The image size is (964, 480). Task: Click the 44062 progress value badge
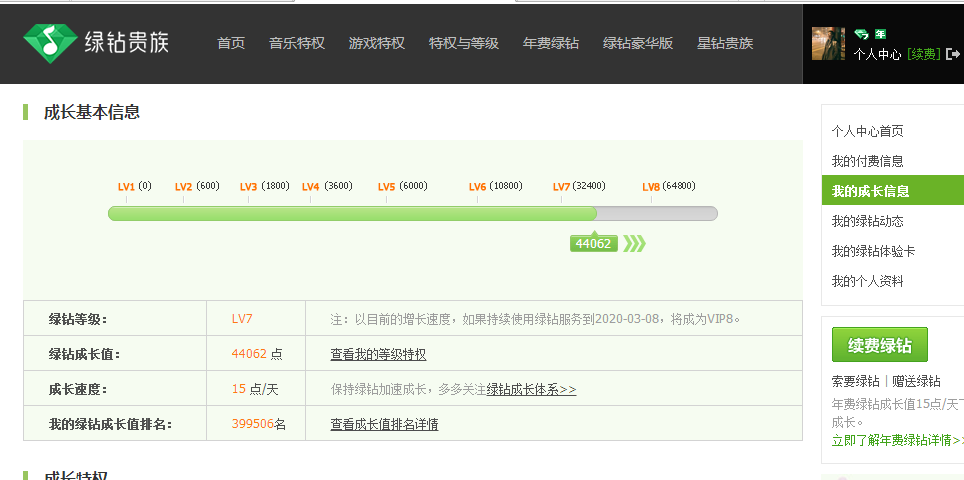tap(593, 244)
